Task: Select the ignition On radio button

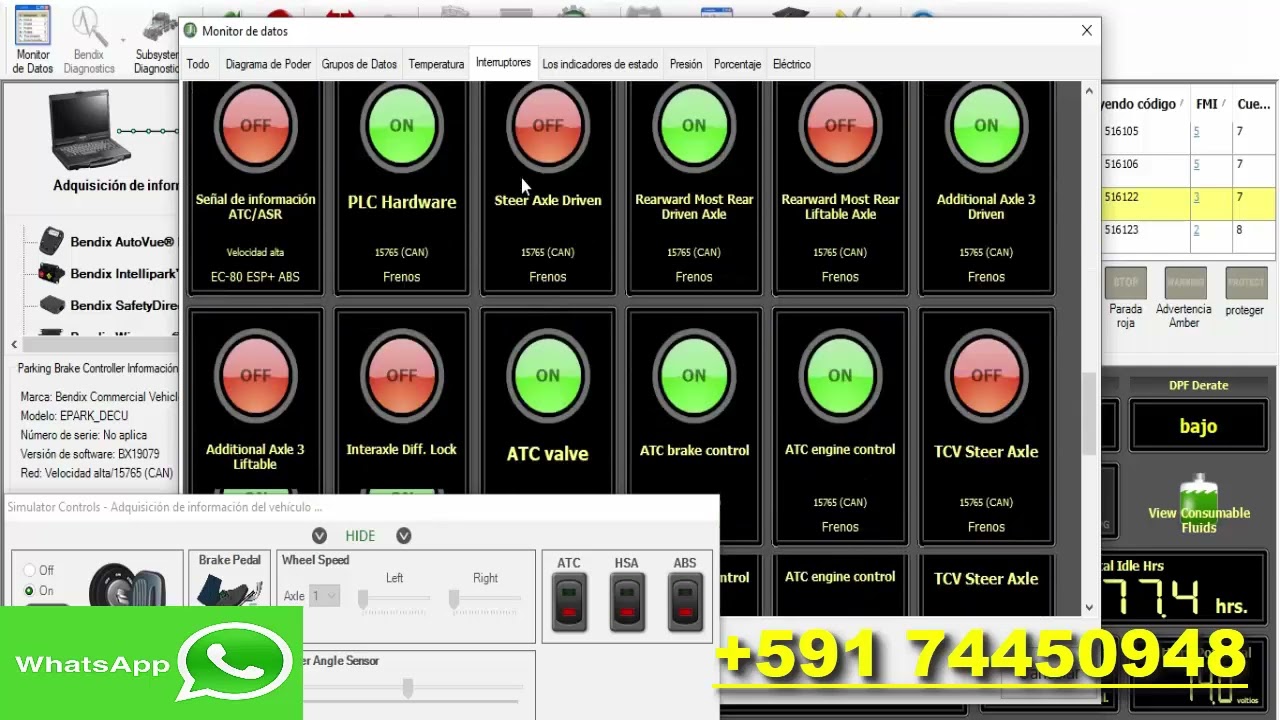Action: coord(29,591)
